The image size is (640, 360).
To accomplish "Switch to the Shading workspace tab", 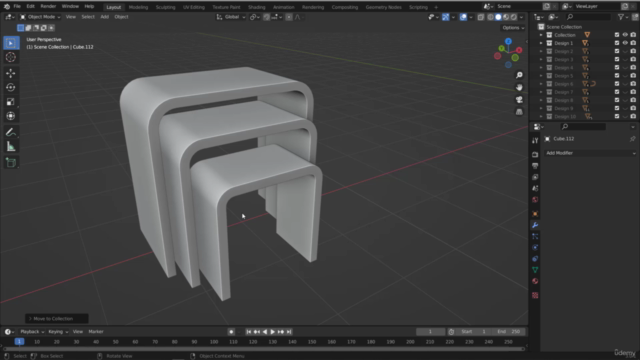I will (257, 7).
